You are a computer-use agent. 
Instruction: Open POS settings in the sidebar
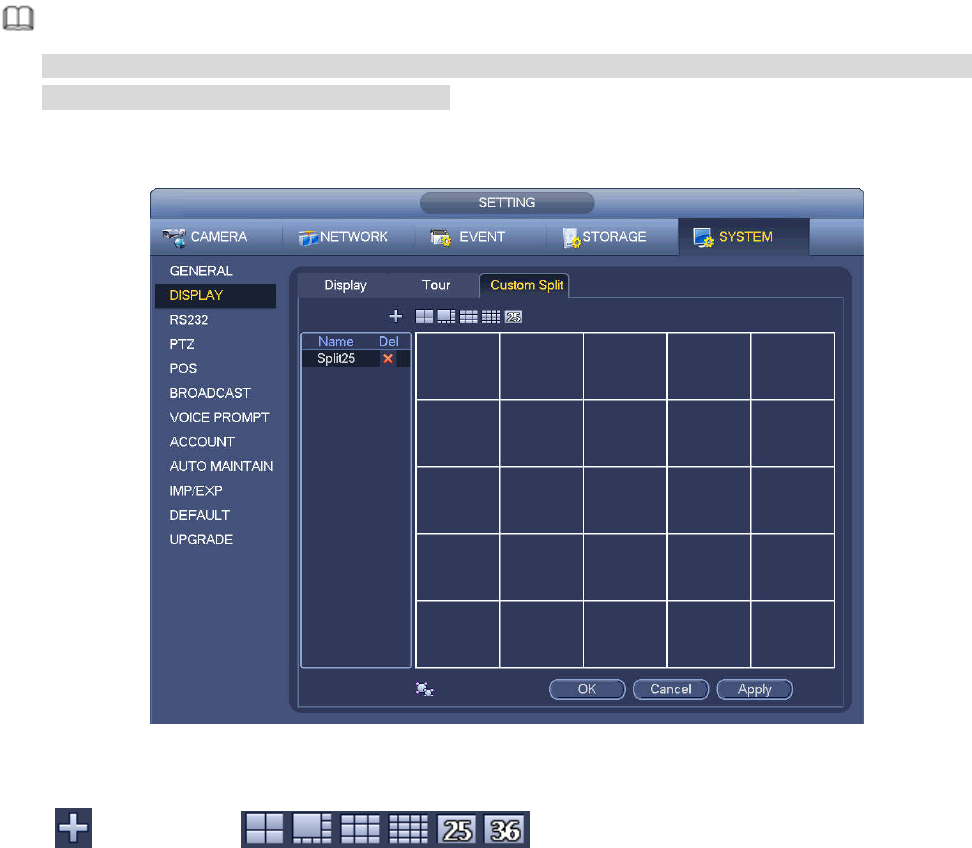click(x=183, y=368)
